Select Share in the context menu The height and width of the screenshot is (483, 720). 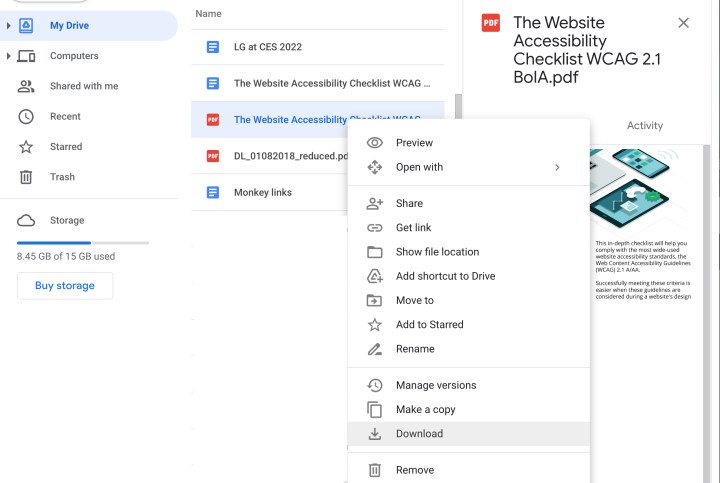pyautogui.click(x=468, y=203)
